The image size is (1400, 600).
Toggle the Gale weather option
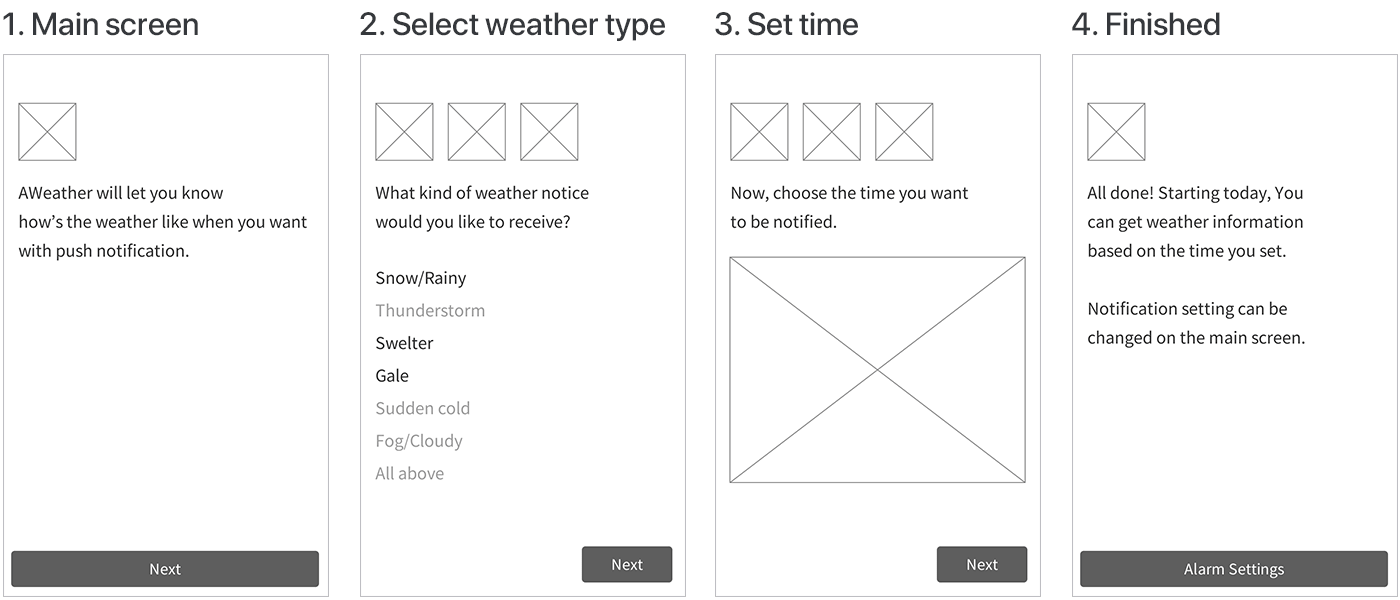[392, 375]
